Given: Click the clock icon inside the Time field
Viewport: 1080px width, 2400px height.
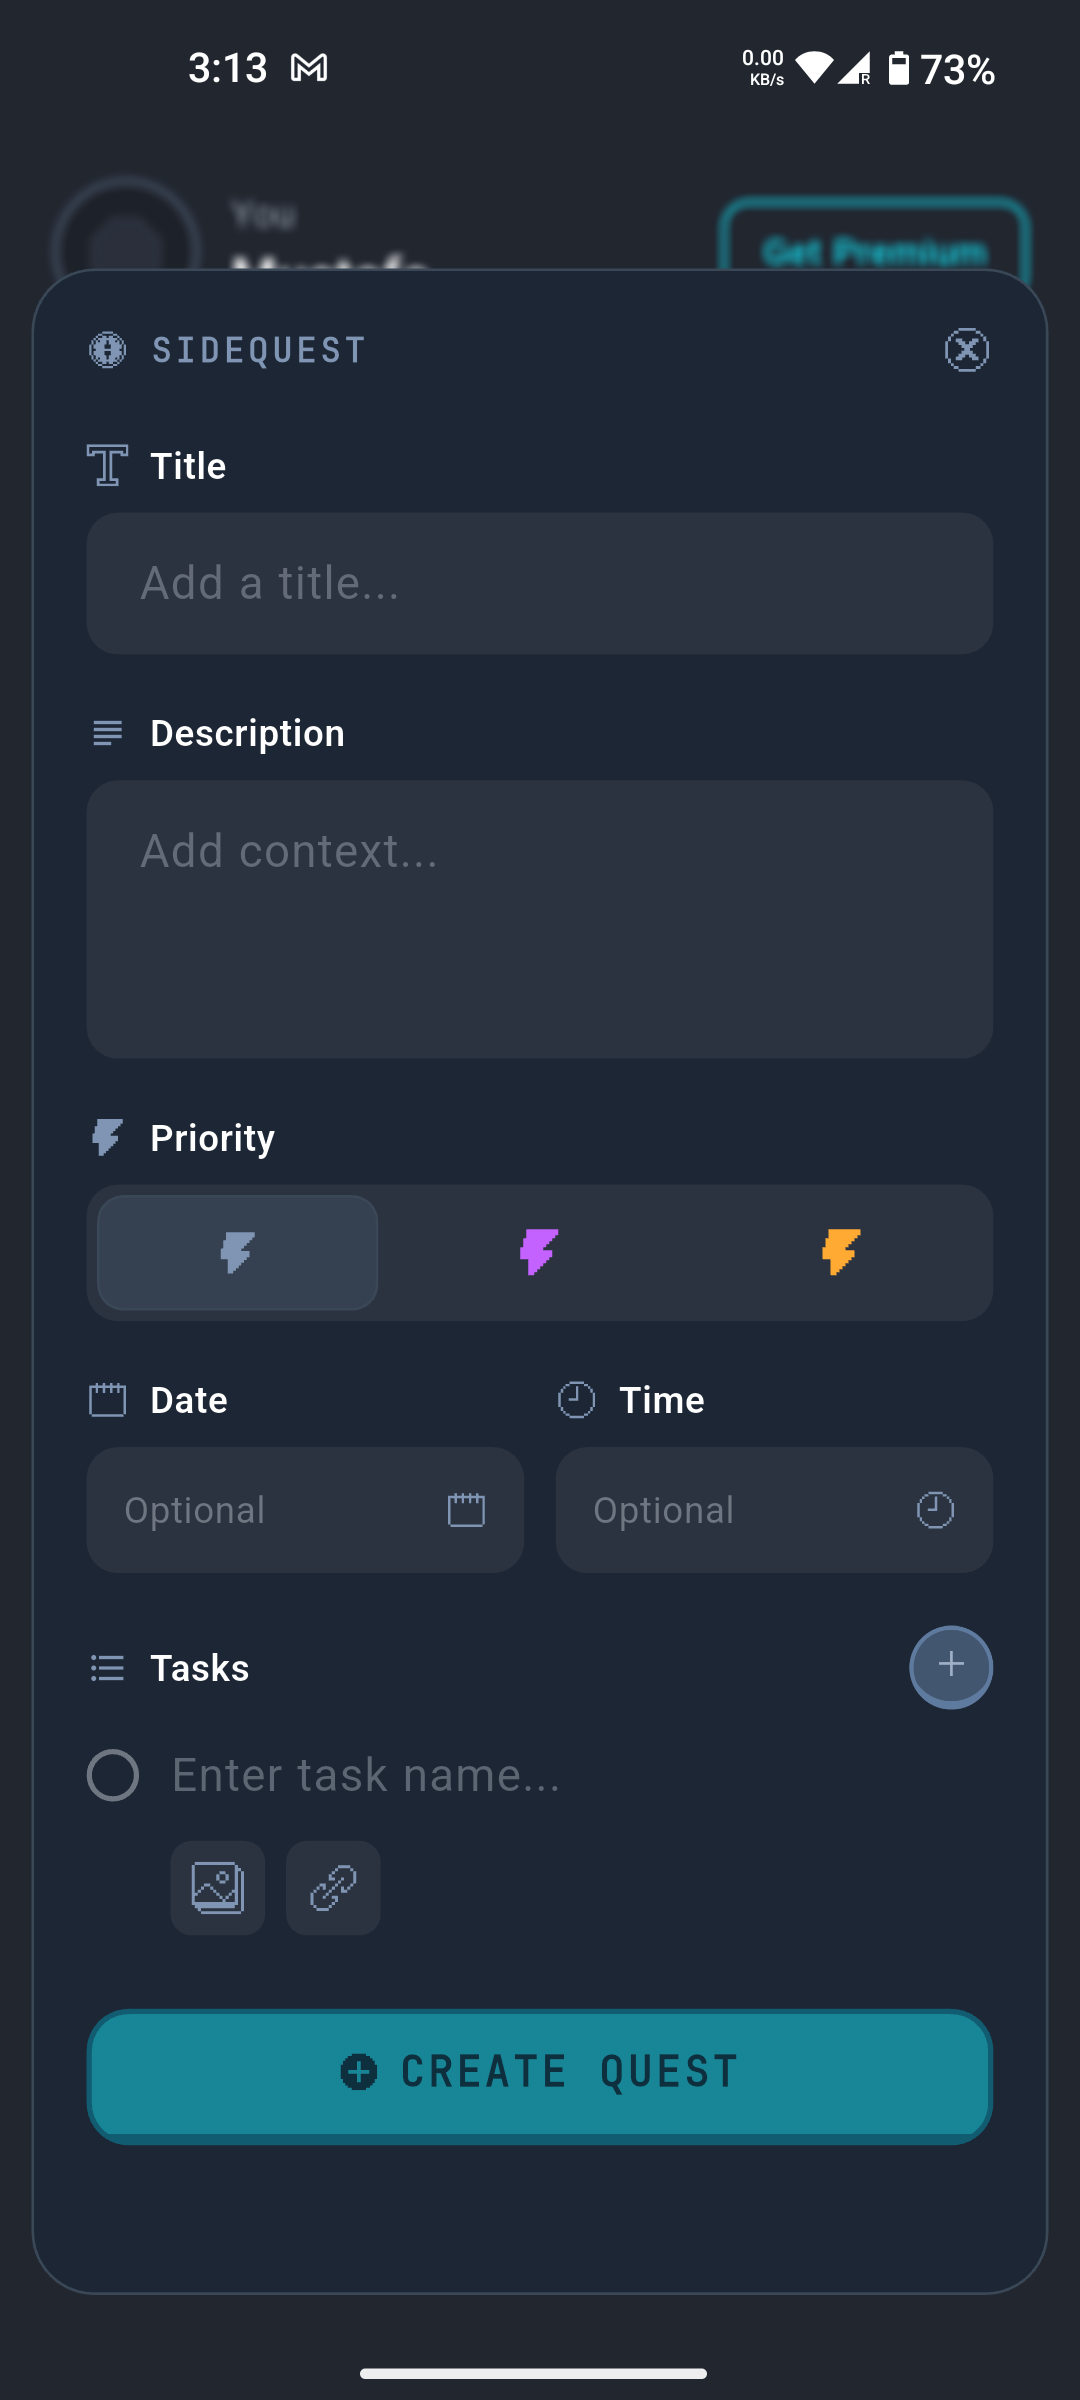Looking at the screenshot, I should pyautogui.click(x=934, y=1509).
